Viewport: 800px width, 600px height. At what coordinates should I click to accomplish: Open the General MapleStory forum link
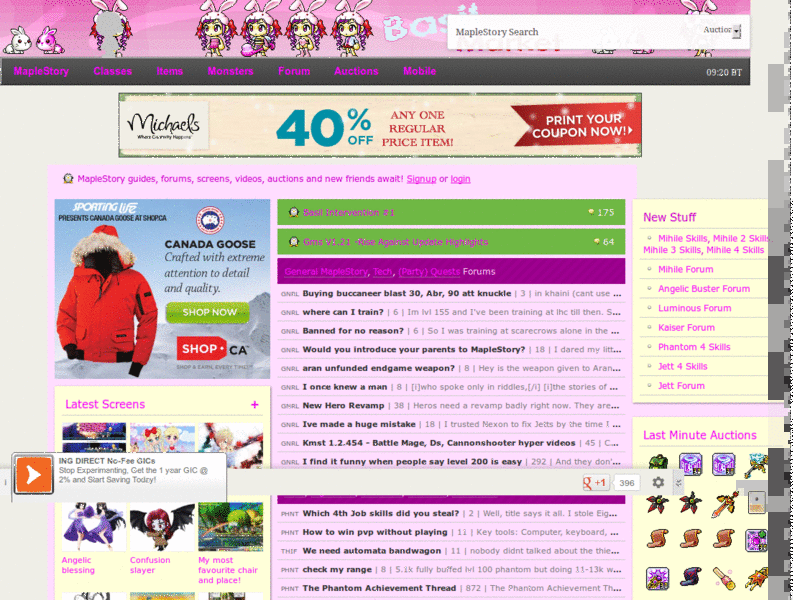[x=326, y=271]
